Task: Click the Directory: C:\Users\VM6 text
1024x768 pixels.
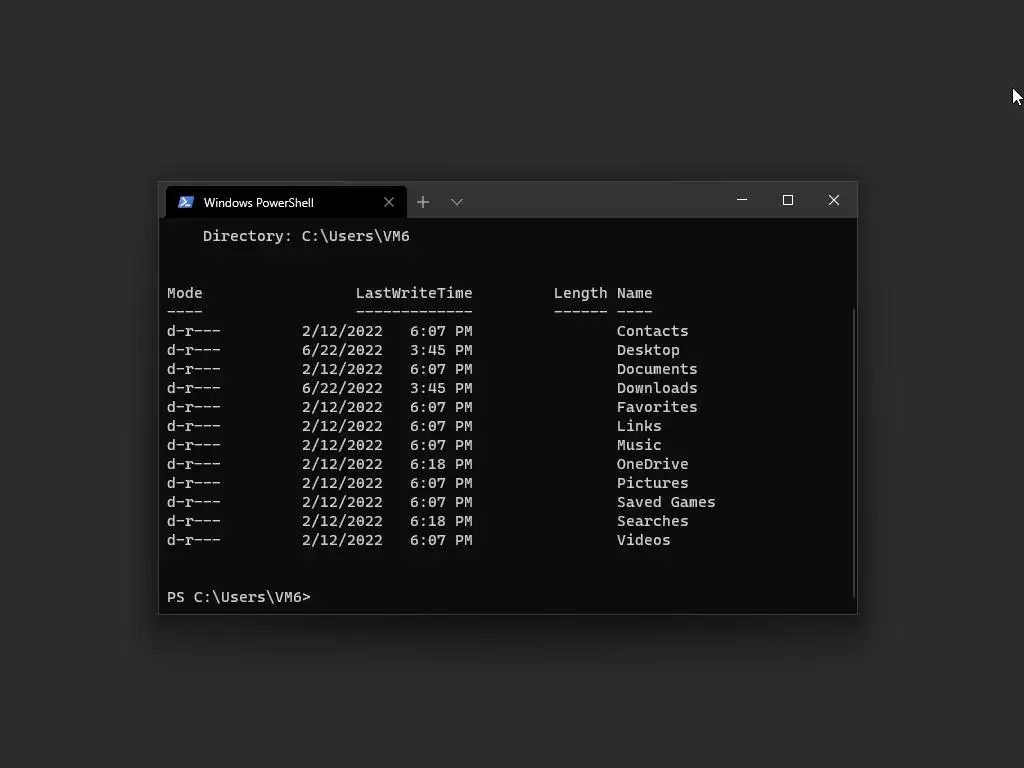Action: click(306, 236)
